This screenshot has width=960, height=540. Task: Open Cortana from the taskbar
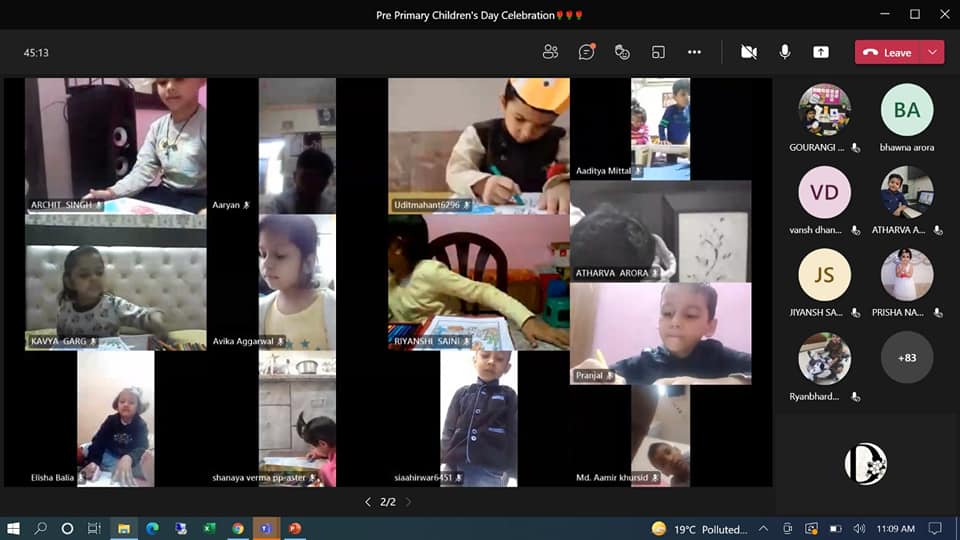click(67, 528)
